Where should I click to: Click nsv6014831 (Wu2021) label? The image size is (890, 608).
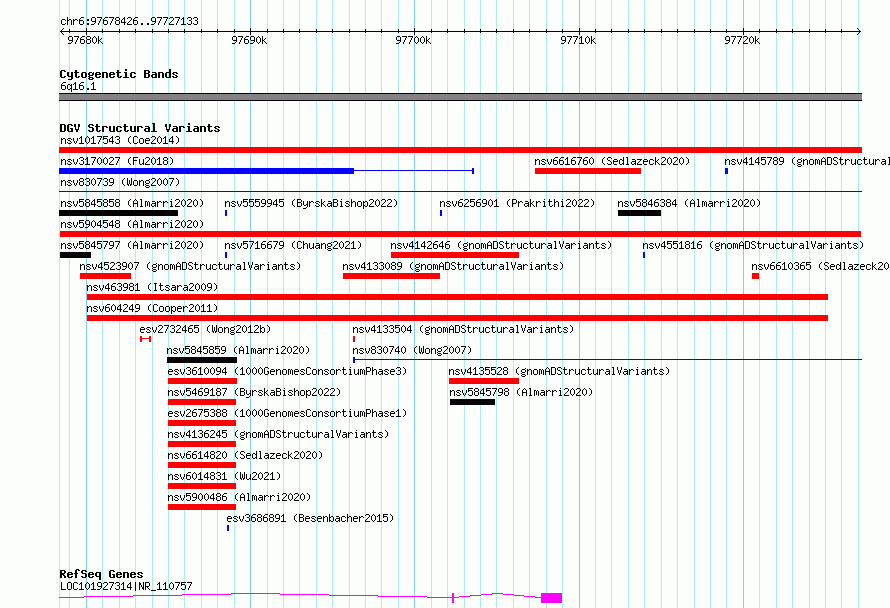pos(224,476)
